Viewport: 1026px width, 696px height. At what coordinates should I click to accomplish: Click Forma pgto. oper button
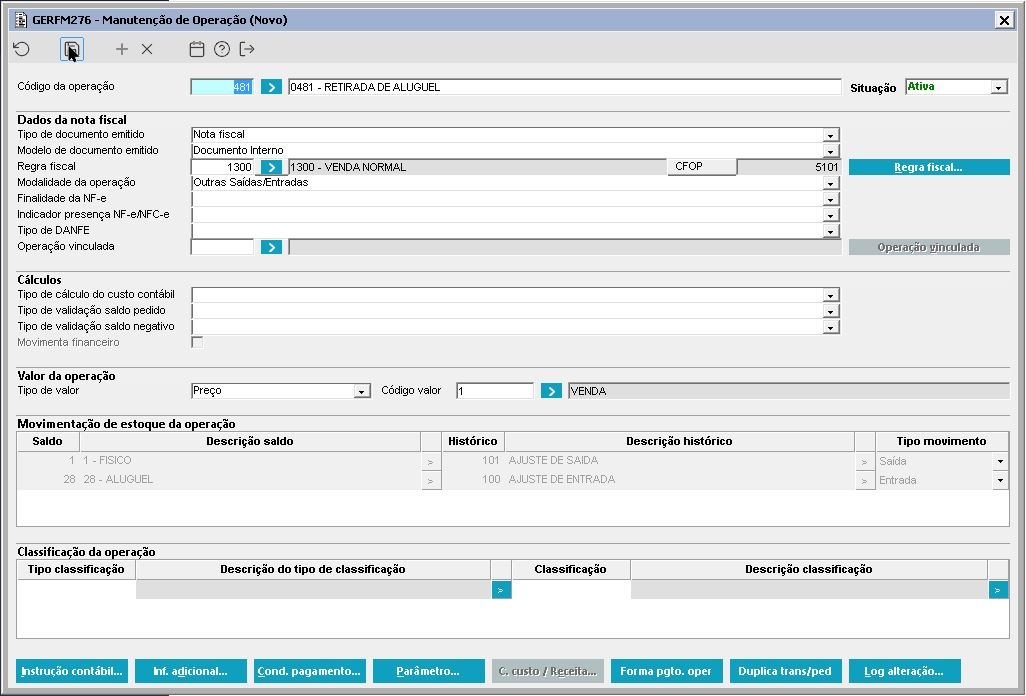(x=666, y=671)
